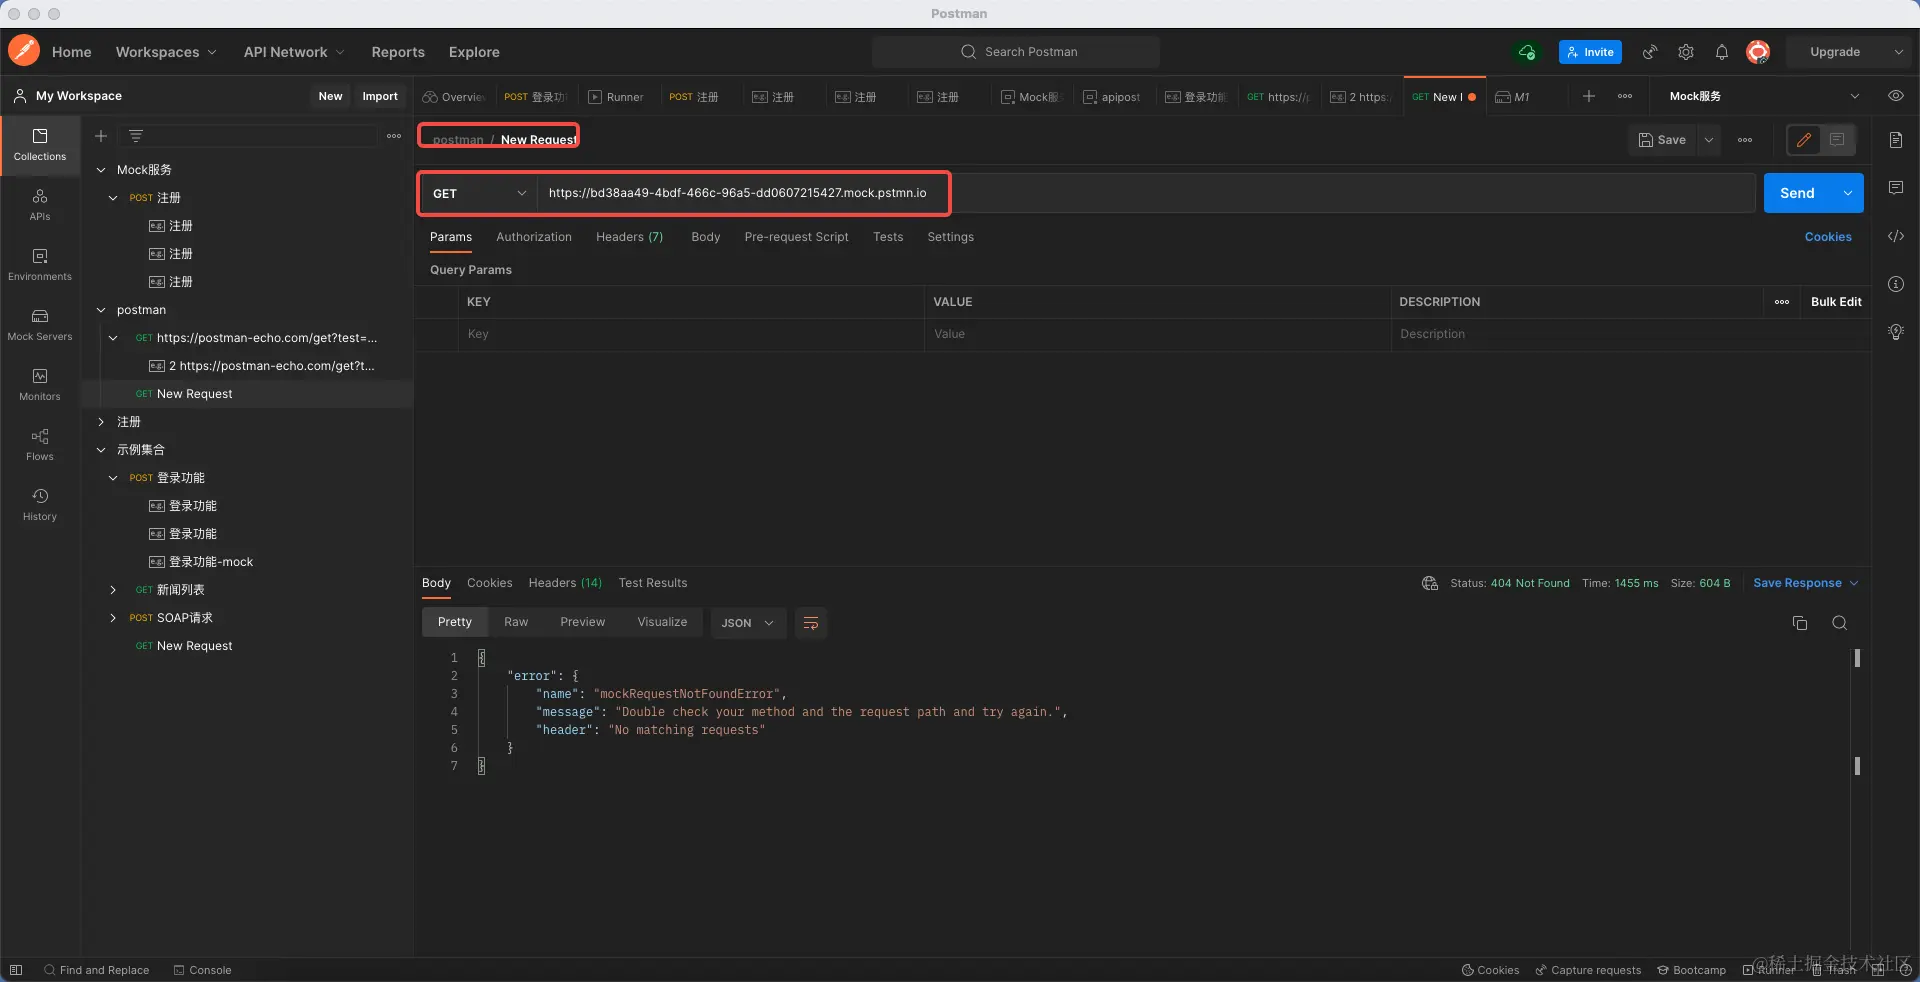Toggle line wrap in the response
1920x982 pixels.
811,623
